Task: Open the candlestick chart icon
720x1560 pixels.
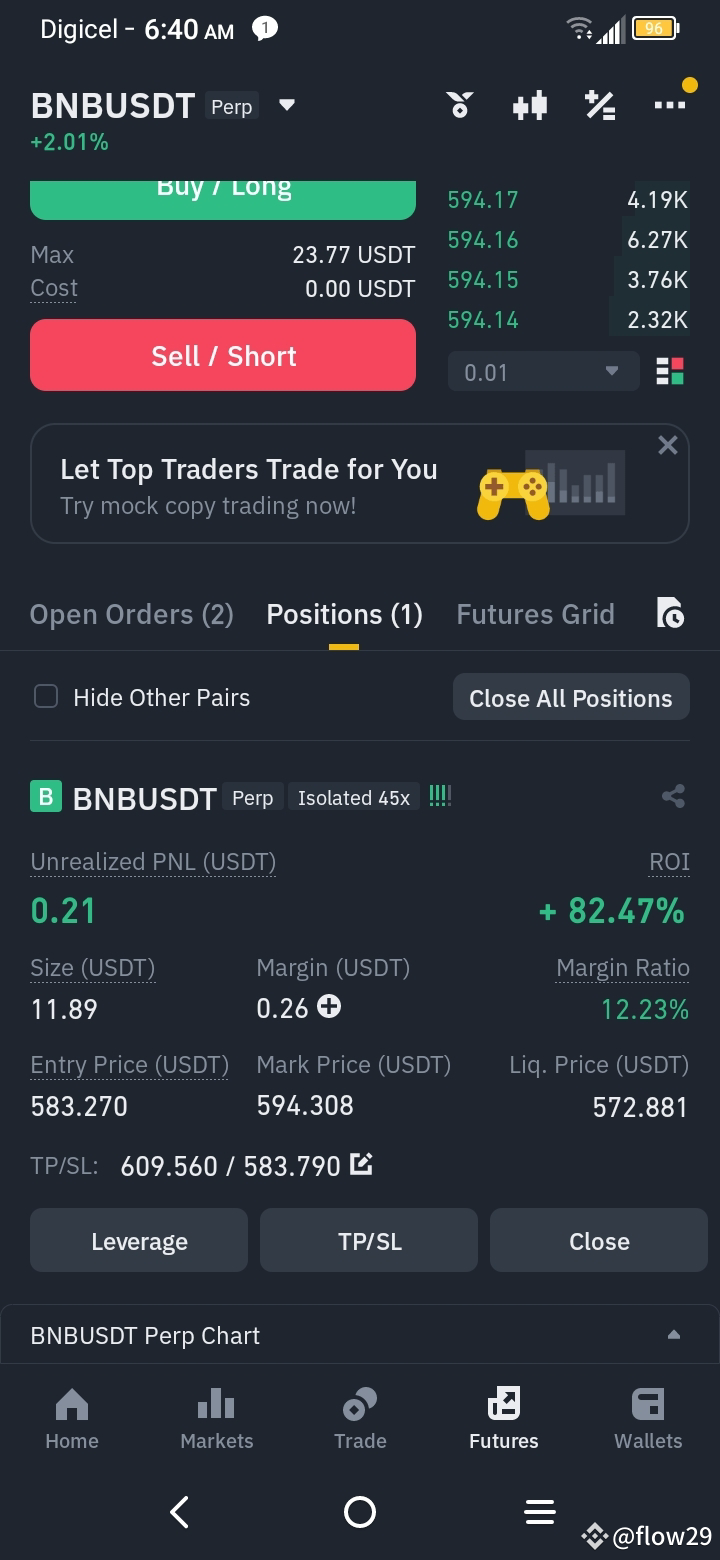Action: coord(530,105)
